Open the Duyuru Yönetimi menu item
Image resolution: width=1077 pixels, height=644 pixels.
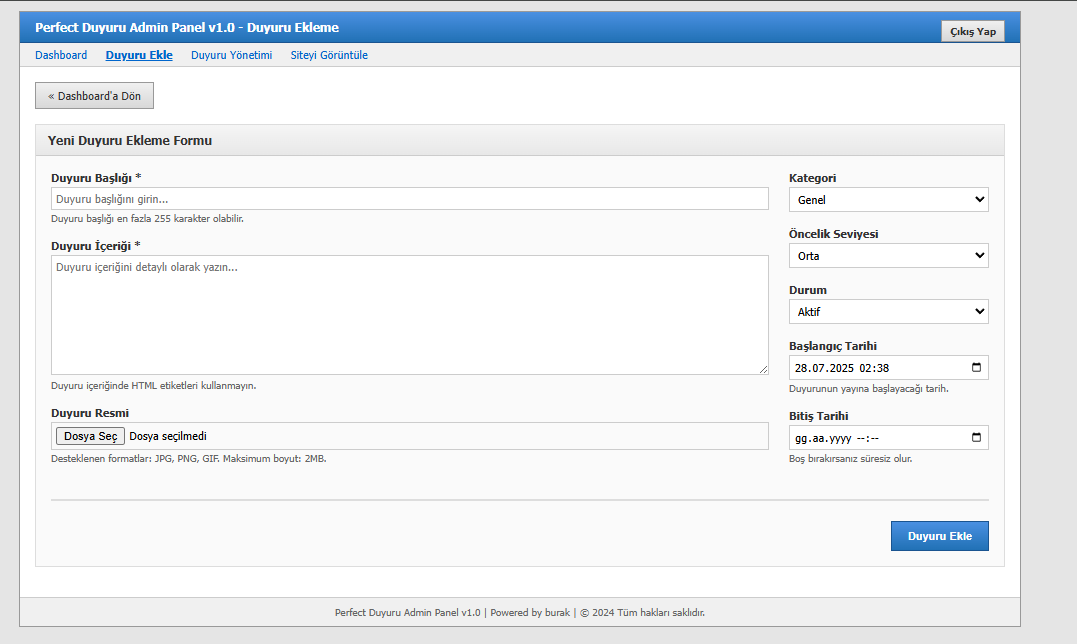click(231, 55)
